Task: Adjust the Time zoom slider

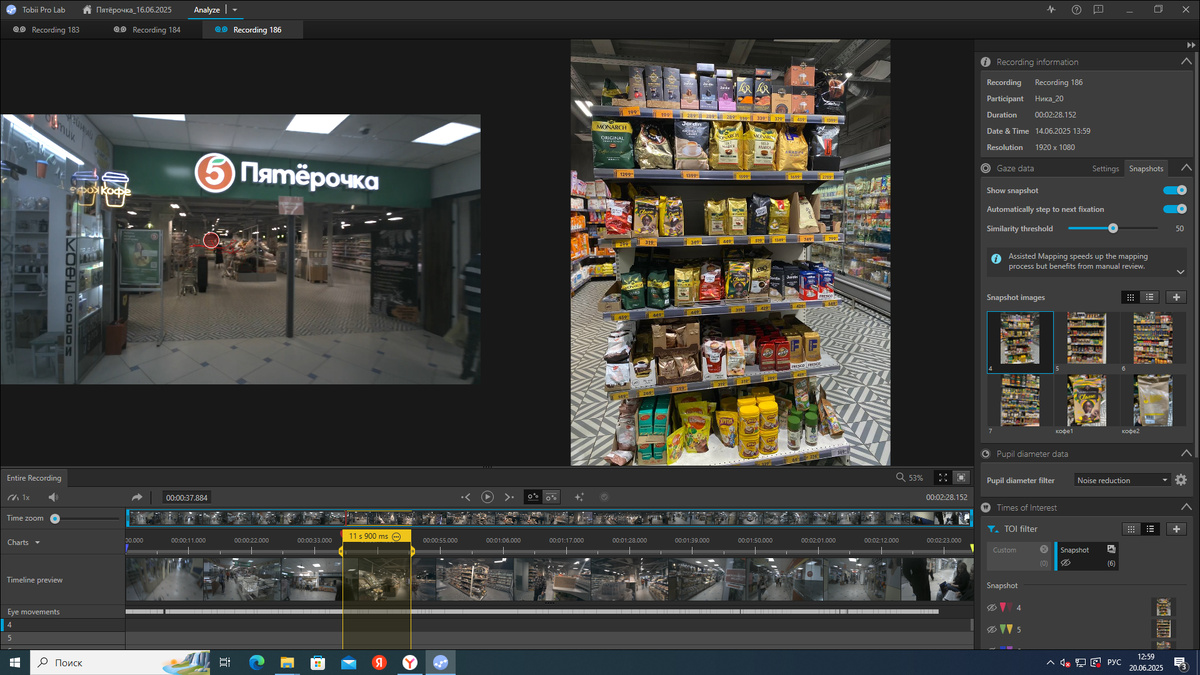Action: [55, 518]
